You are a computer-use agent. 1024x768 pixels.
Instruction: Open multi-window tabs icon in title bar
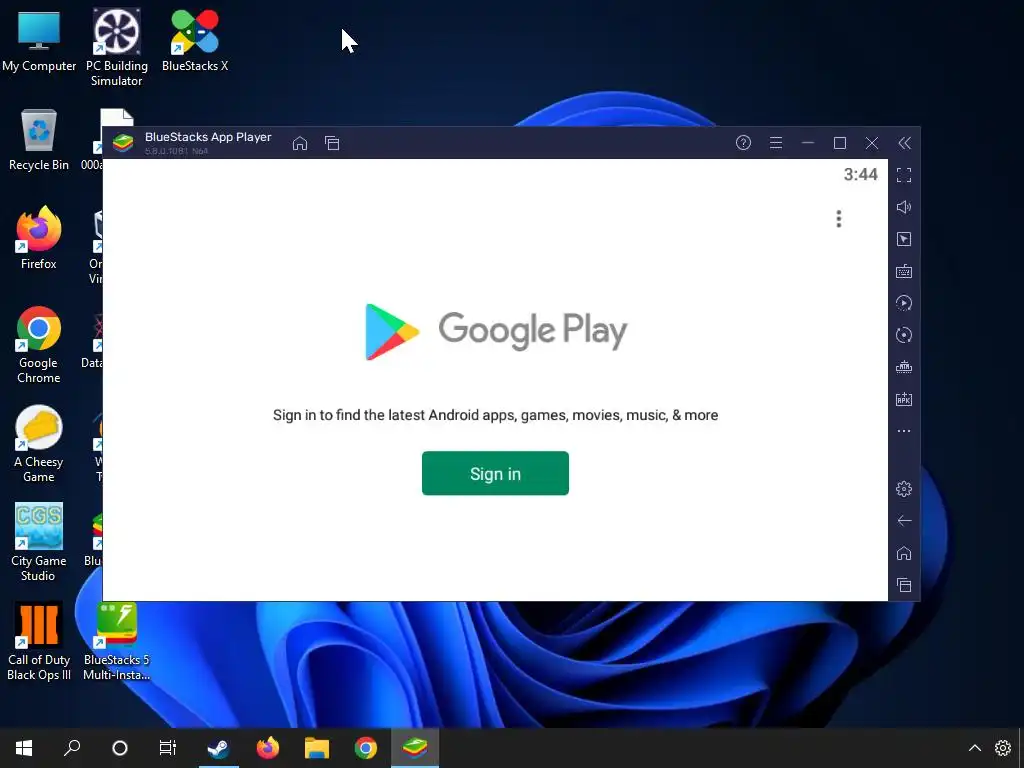tap(332, 143)
